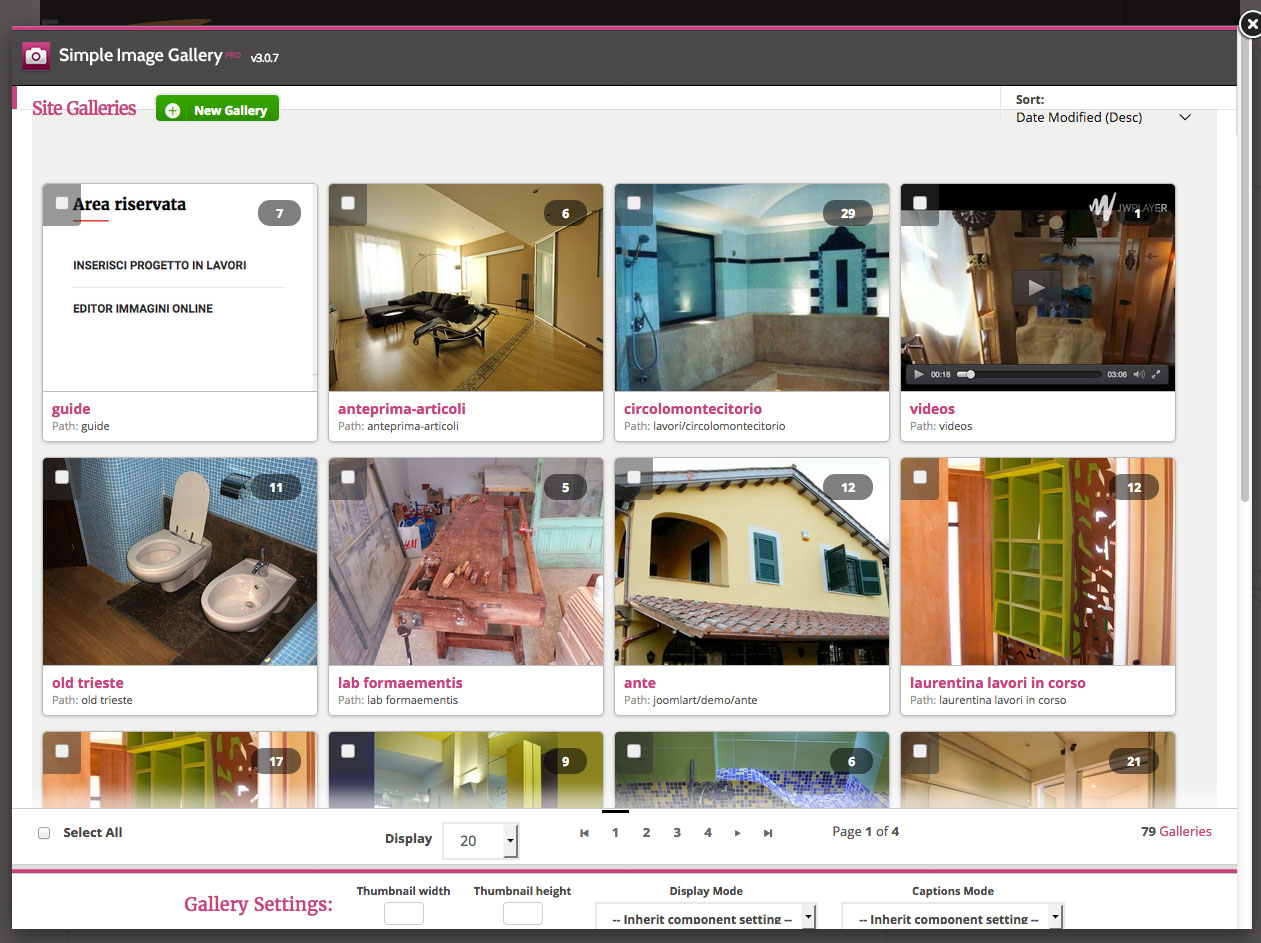
Task: Click the count badge 5 on lab formaementis
Action: tap(565, 488)
